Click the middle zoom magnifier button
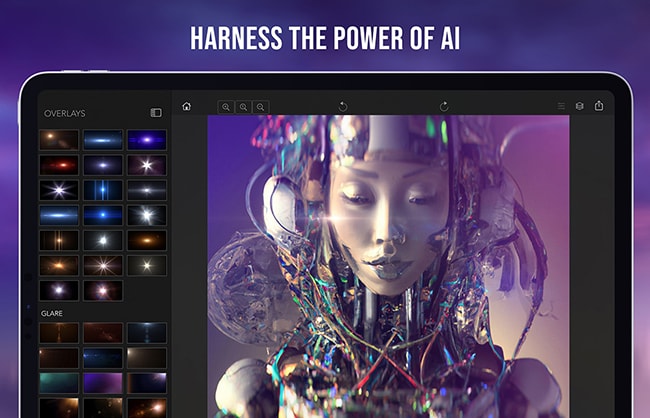 243,107
